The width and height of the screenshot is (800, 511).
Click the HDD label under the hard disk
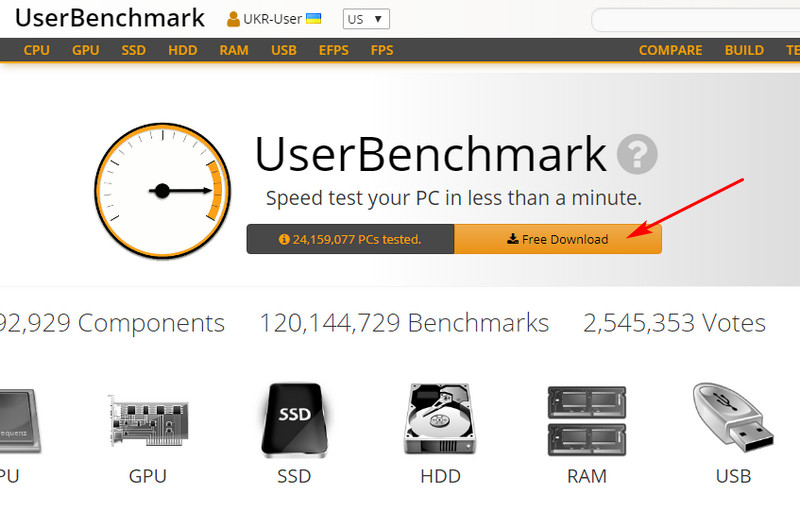[x=440, y=476]
